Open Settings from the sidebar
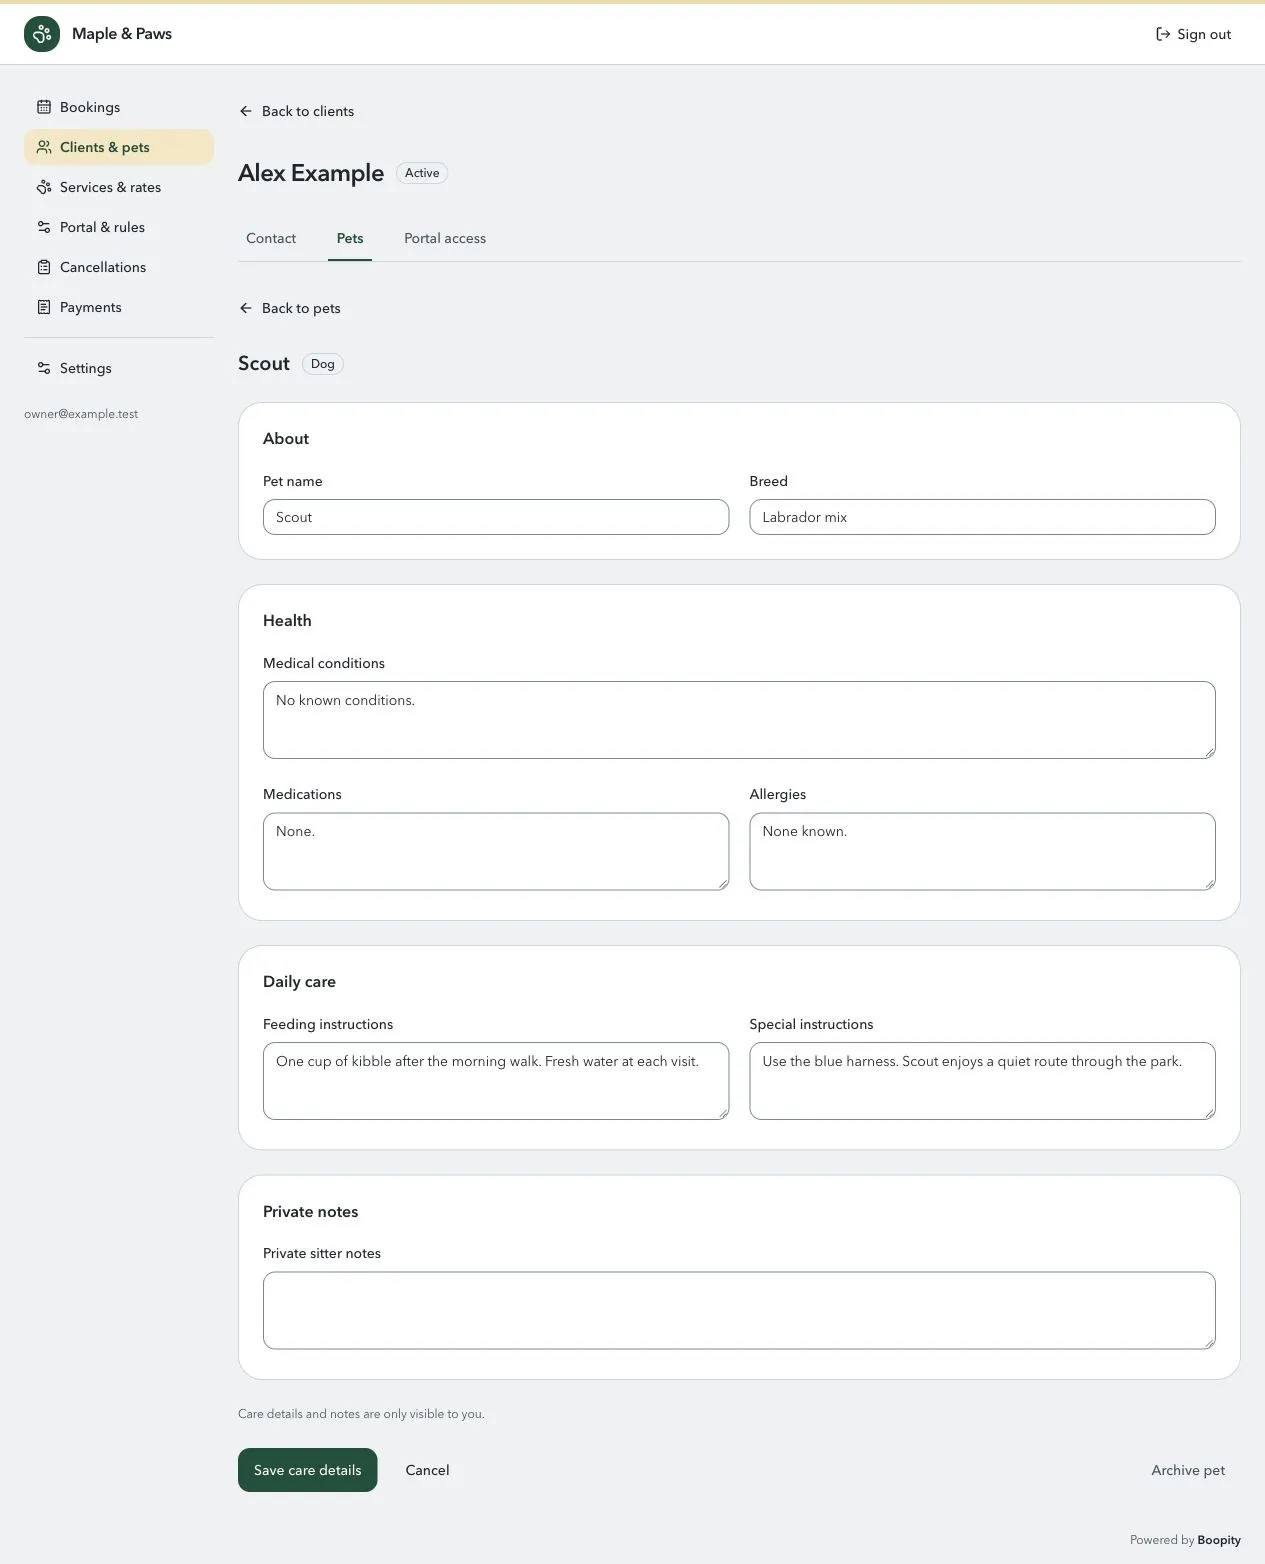 [x=119, y=368]
